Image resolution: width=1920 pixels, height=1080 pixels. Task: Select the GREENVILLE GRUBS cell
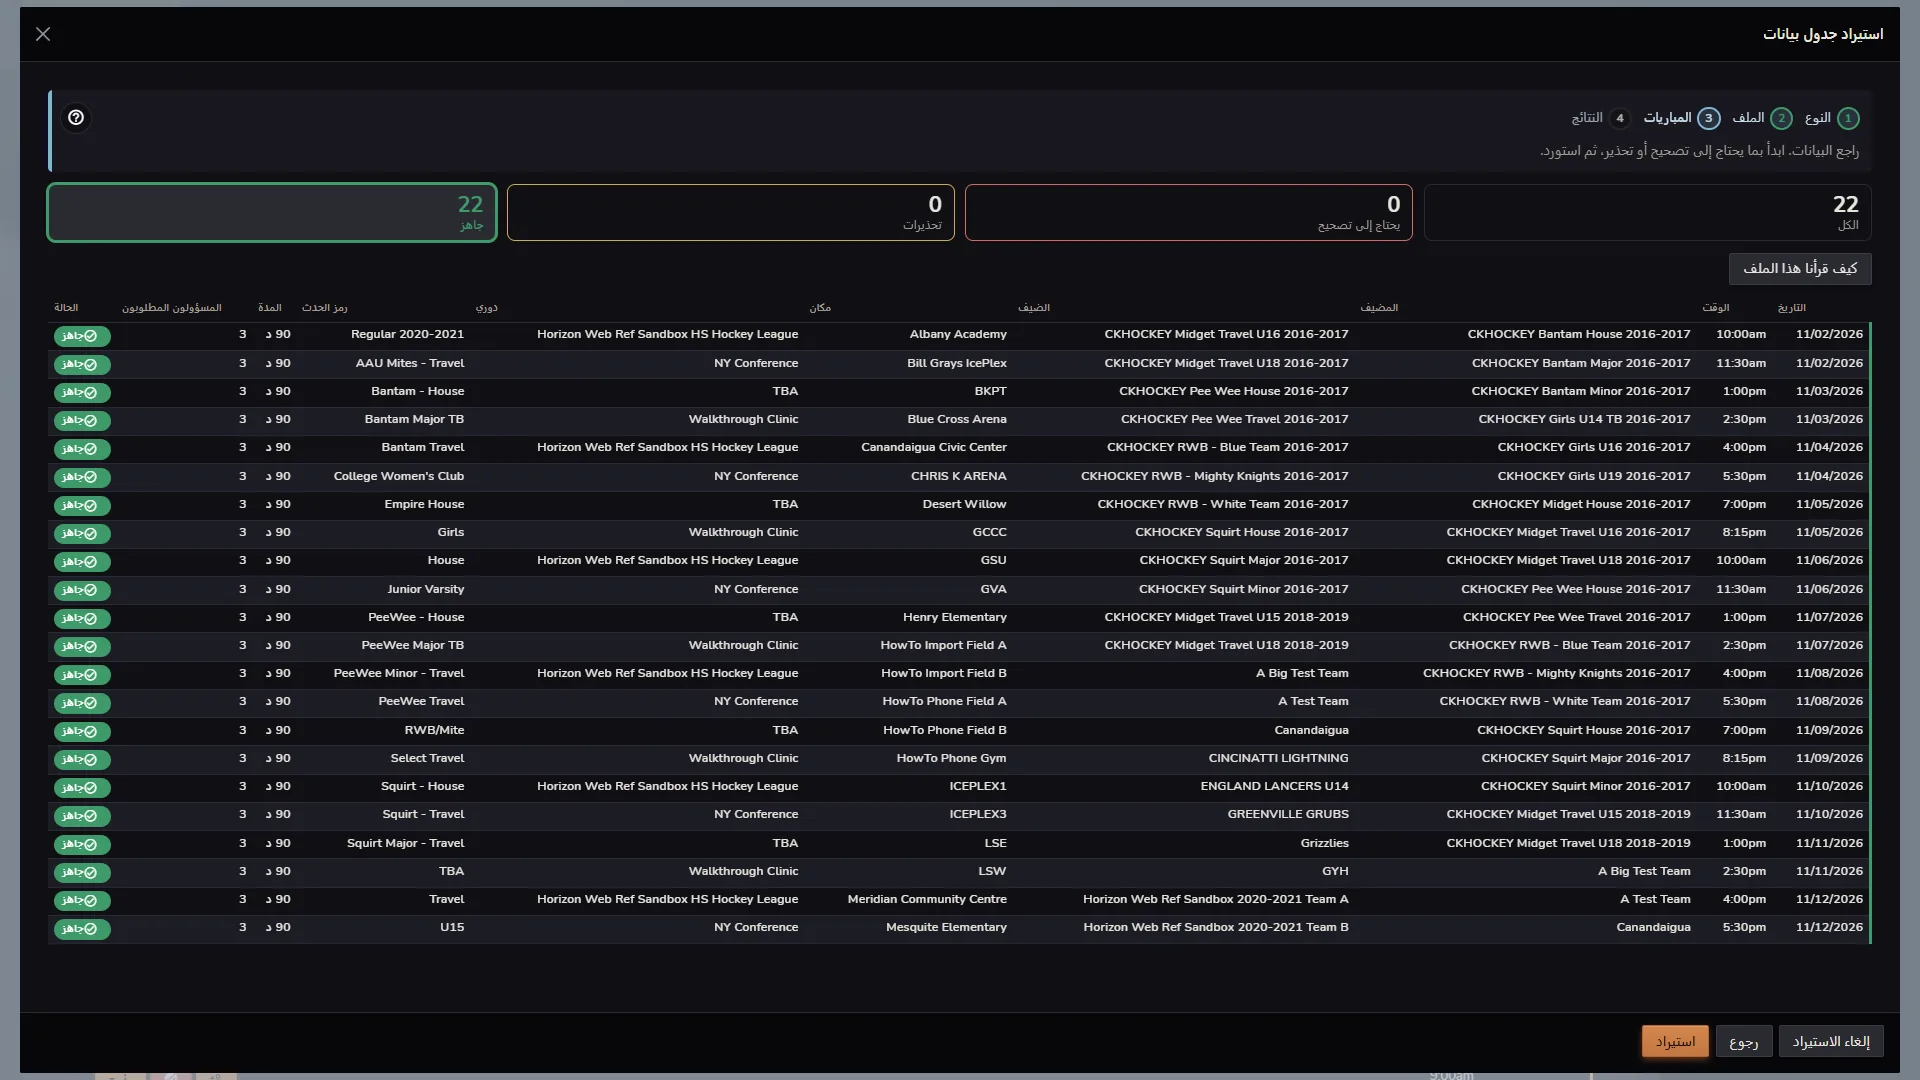1288,814
